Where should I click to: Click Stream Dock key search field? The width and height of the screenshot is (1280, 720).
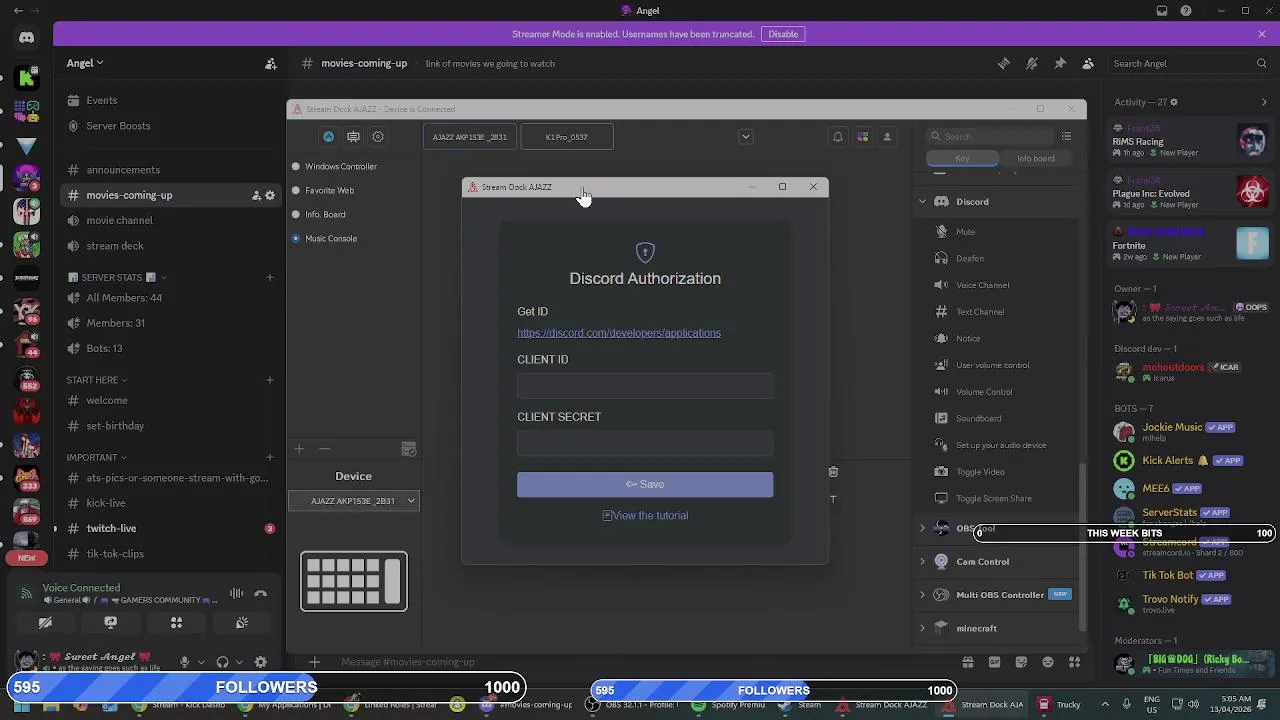(x=990, y=136)
